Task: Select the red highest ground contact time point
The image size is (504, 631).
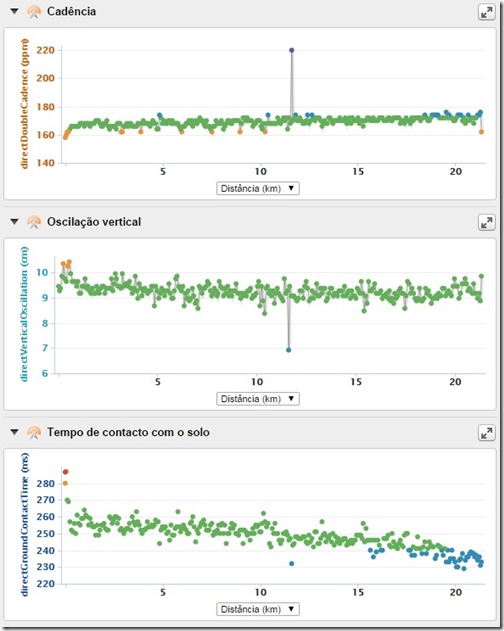Action: [x=66, y=472]
